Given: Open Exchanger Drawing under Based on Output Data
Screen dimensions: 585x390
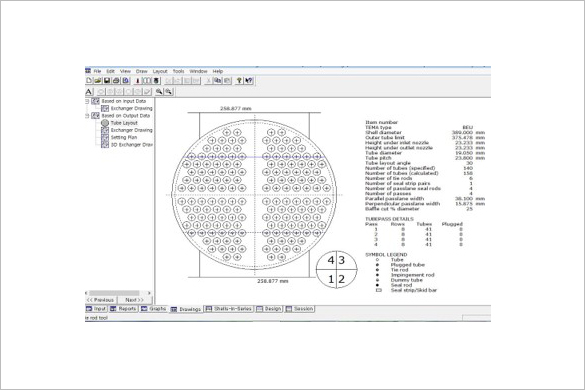Looking at the screenshot, I should 131,130.
